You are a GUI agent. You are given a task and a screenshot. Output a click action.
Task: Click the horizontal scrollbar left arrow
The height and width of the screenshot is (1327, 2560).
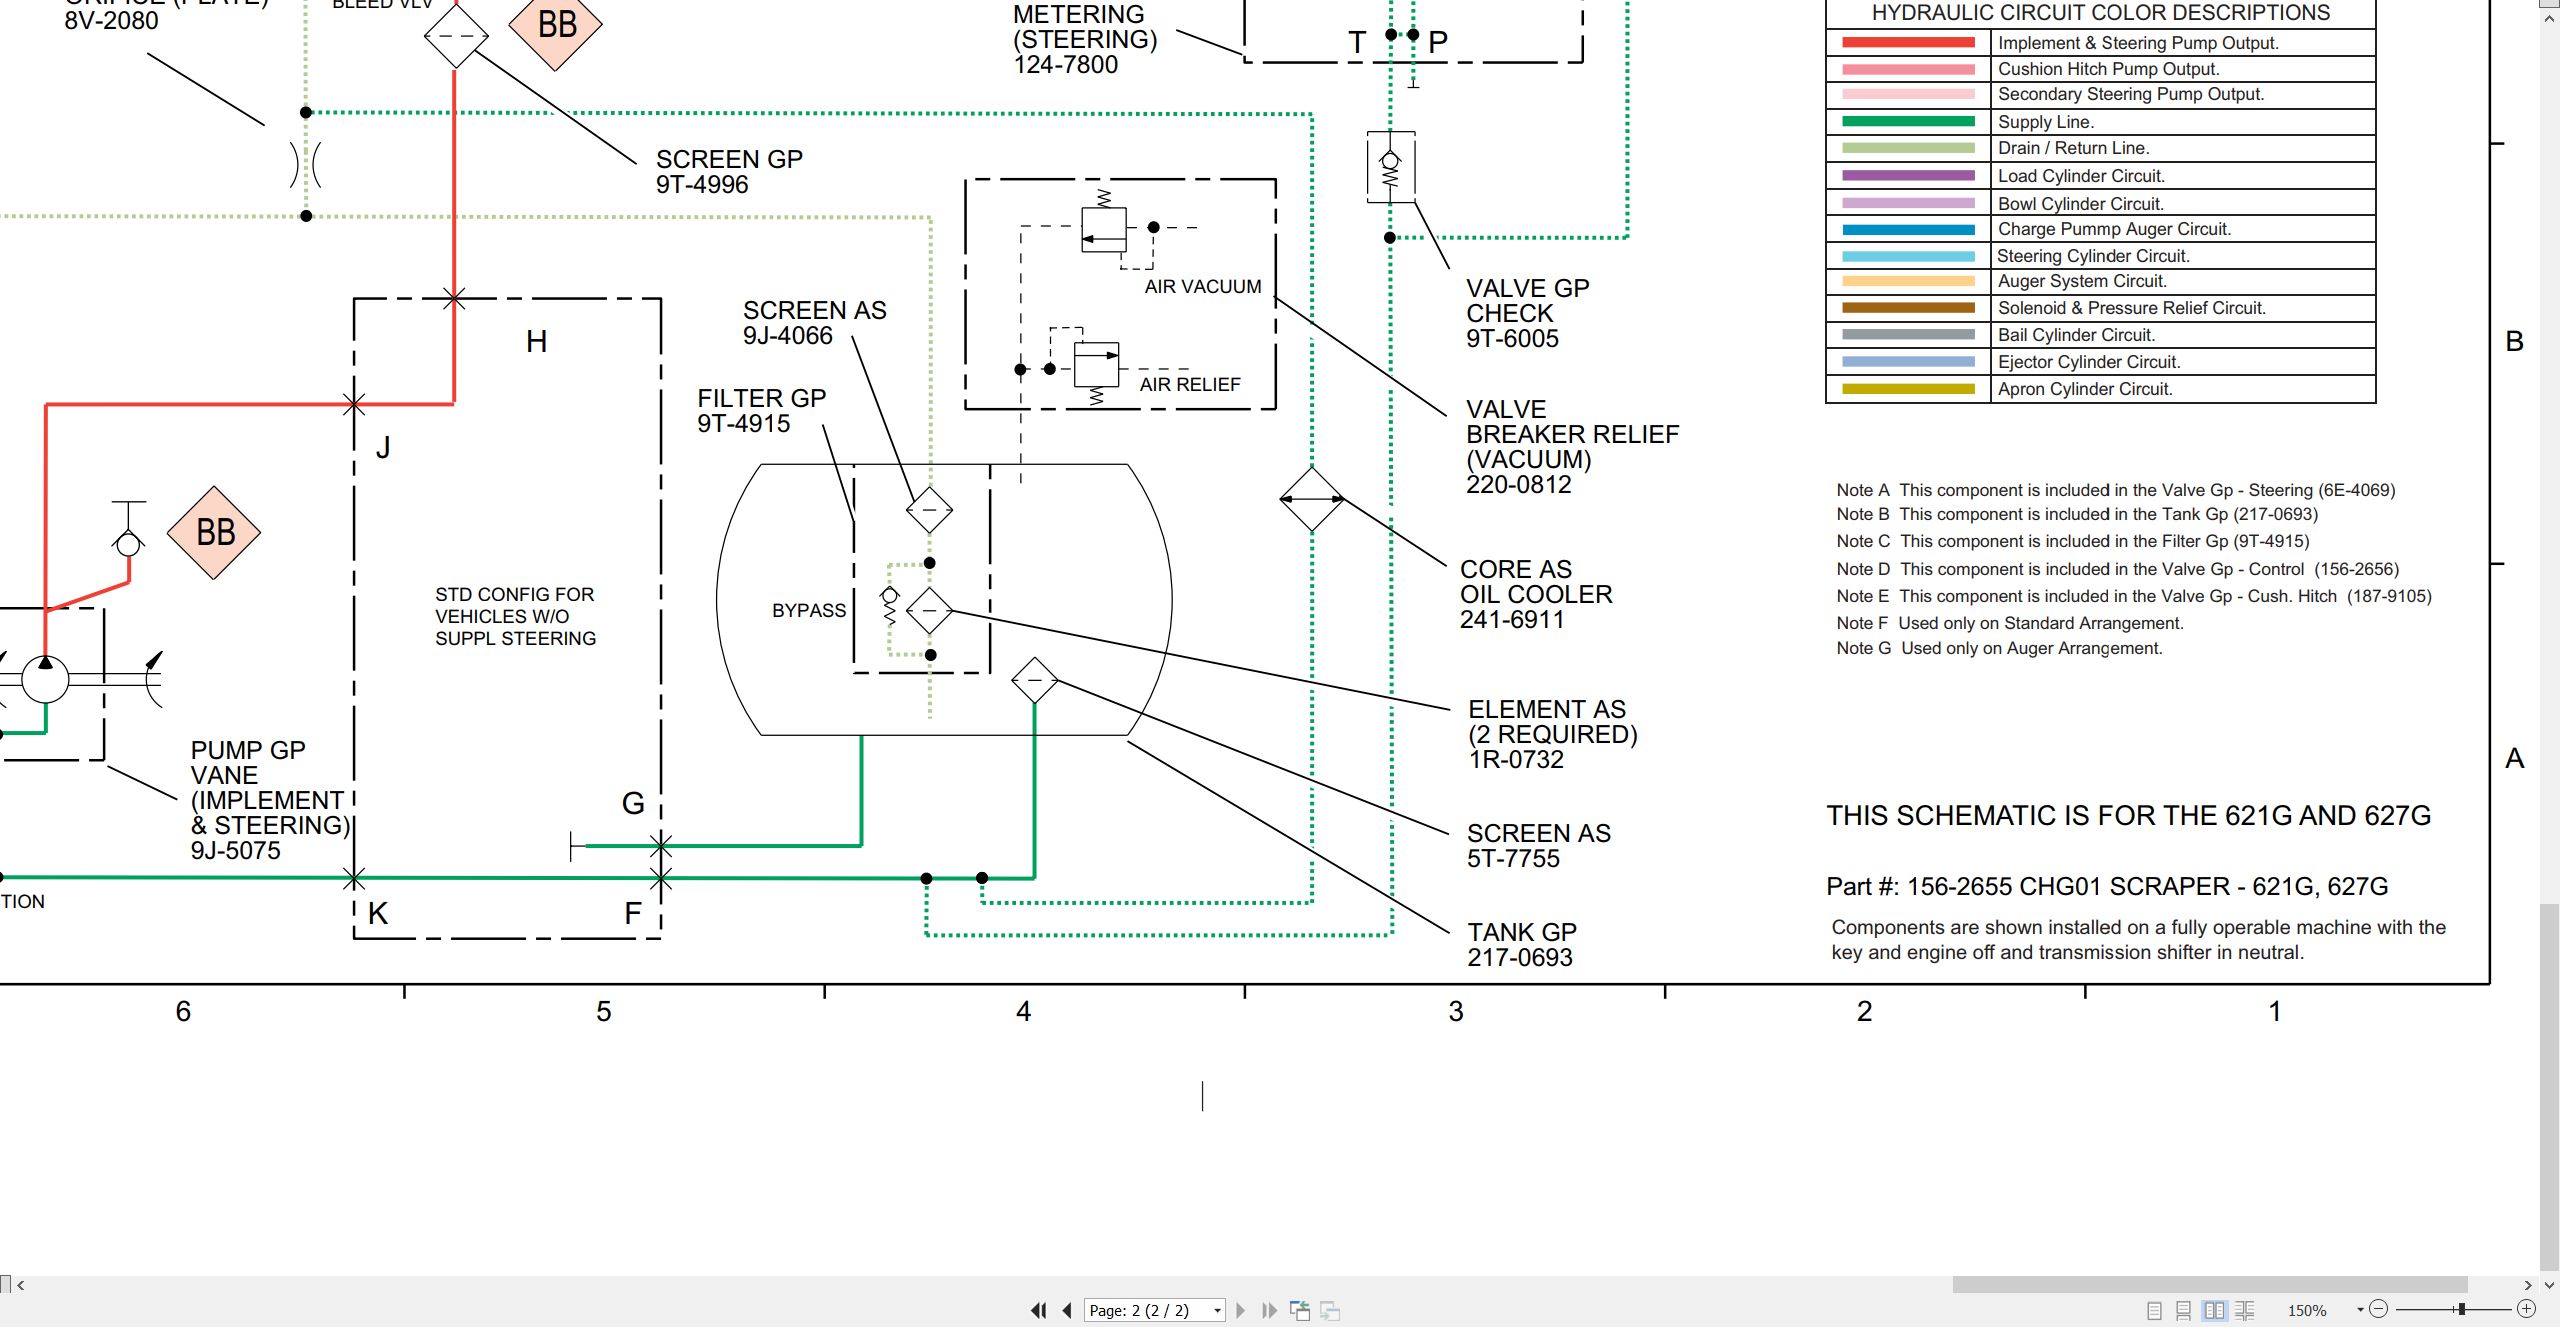click(20, 1285)
